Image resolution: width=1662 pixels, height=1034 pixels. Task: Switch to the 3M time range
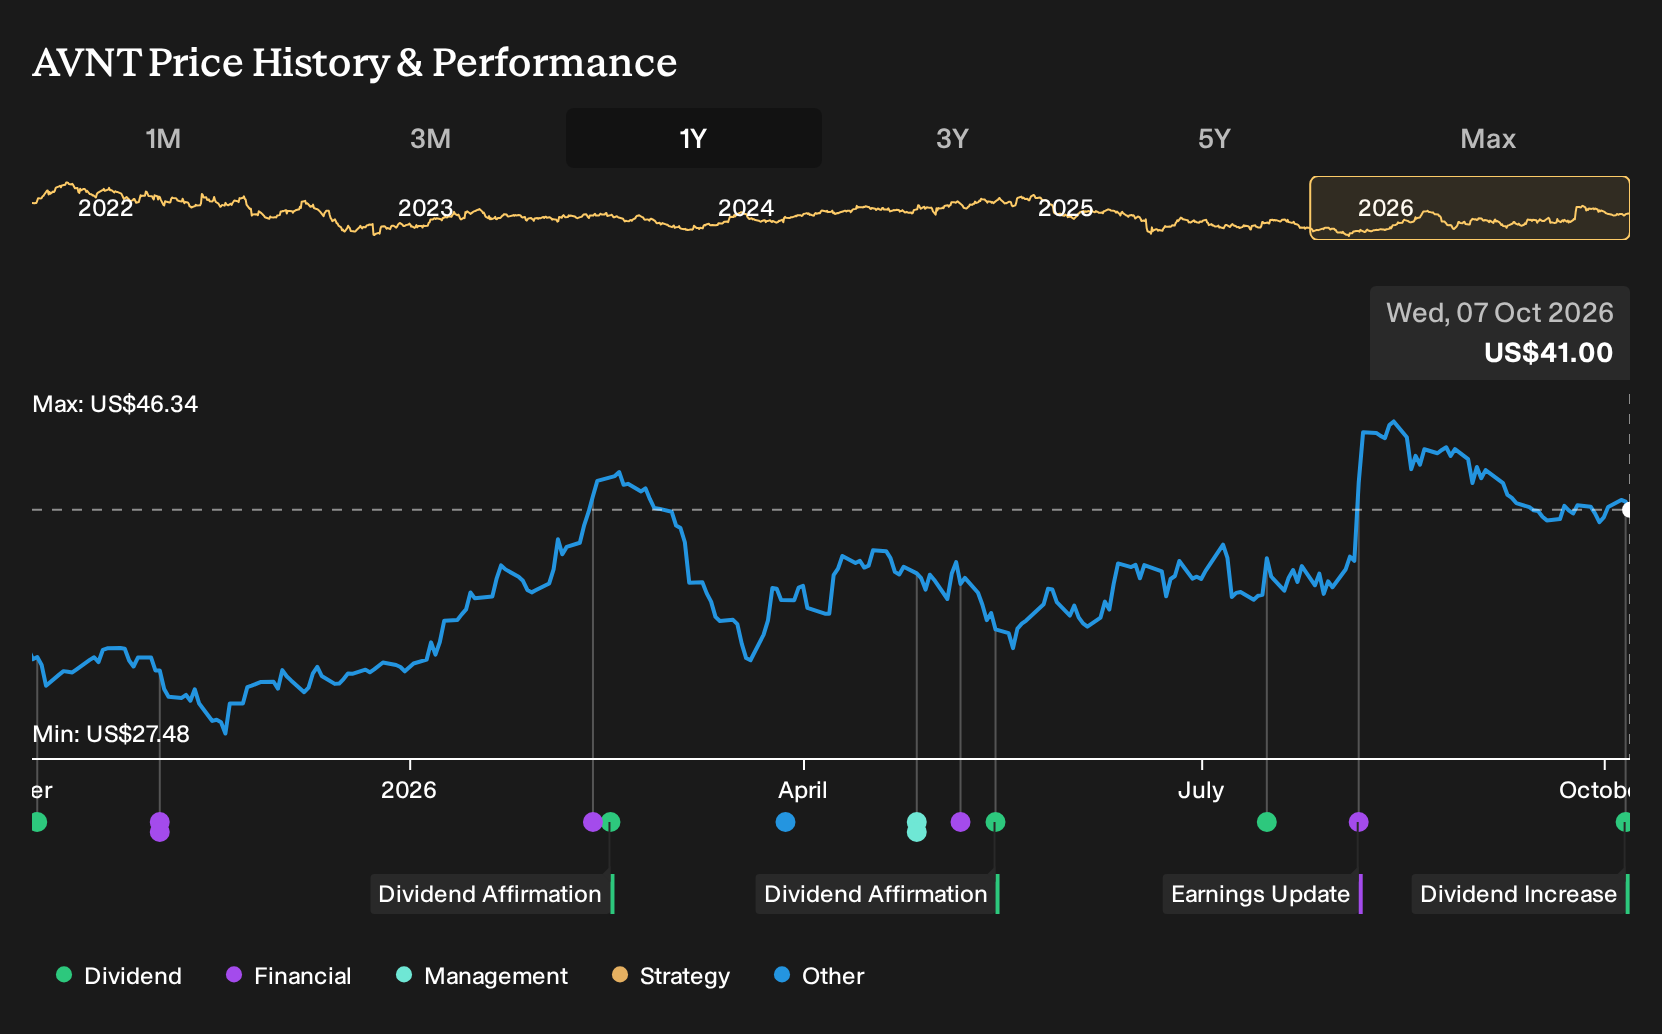pos(430,138)
